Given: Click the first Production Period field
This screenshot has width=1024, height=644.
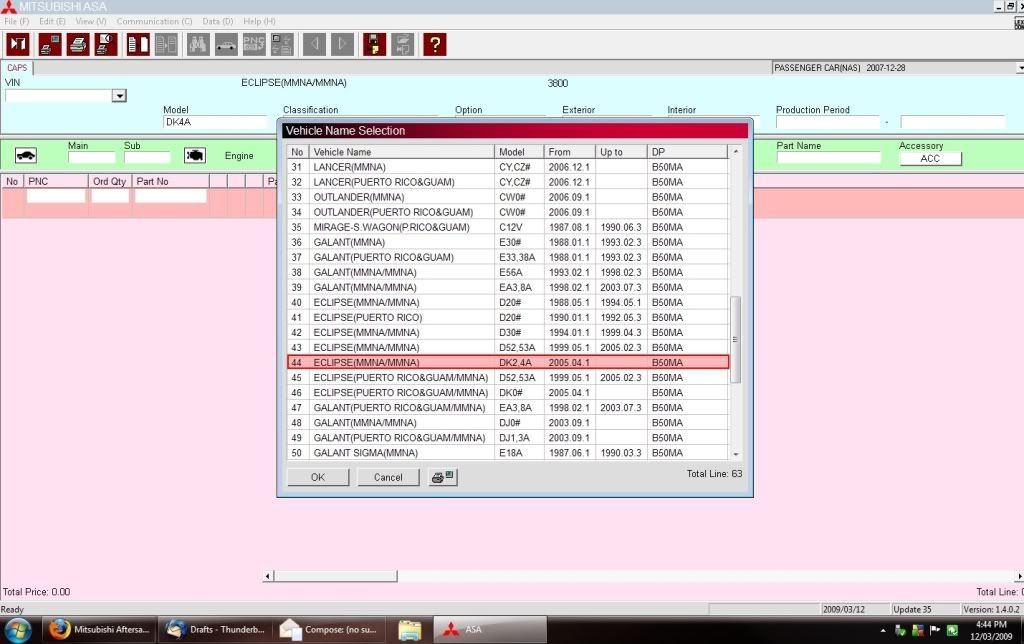Looking at the screenshot, I should click(x=828, y=122).
